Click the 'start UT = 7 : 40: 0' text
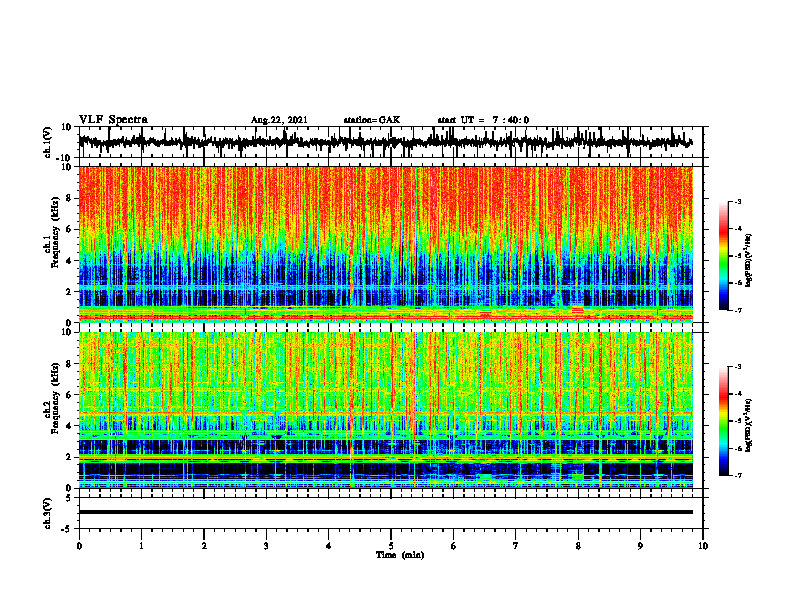792x612 pixels. tap(483, 120)
